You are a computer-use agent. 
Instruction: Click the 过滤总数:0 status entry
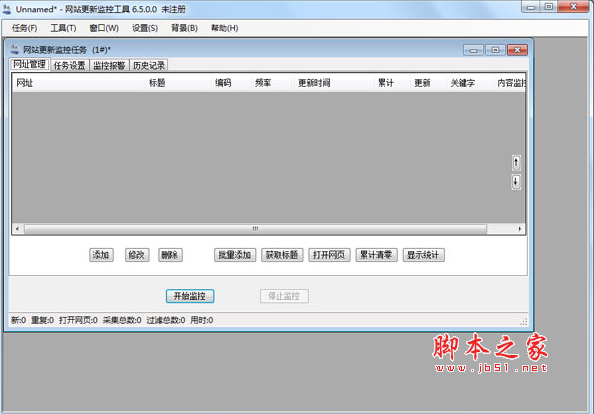tap(166, 320)
